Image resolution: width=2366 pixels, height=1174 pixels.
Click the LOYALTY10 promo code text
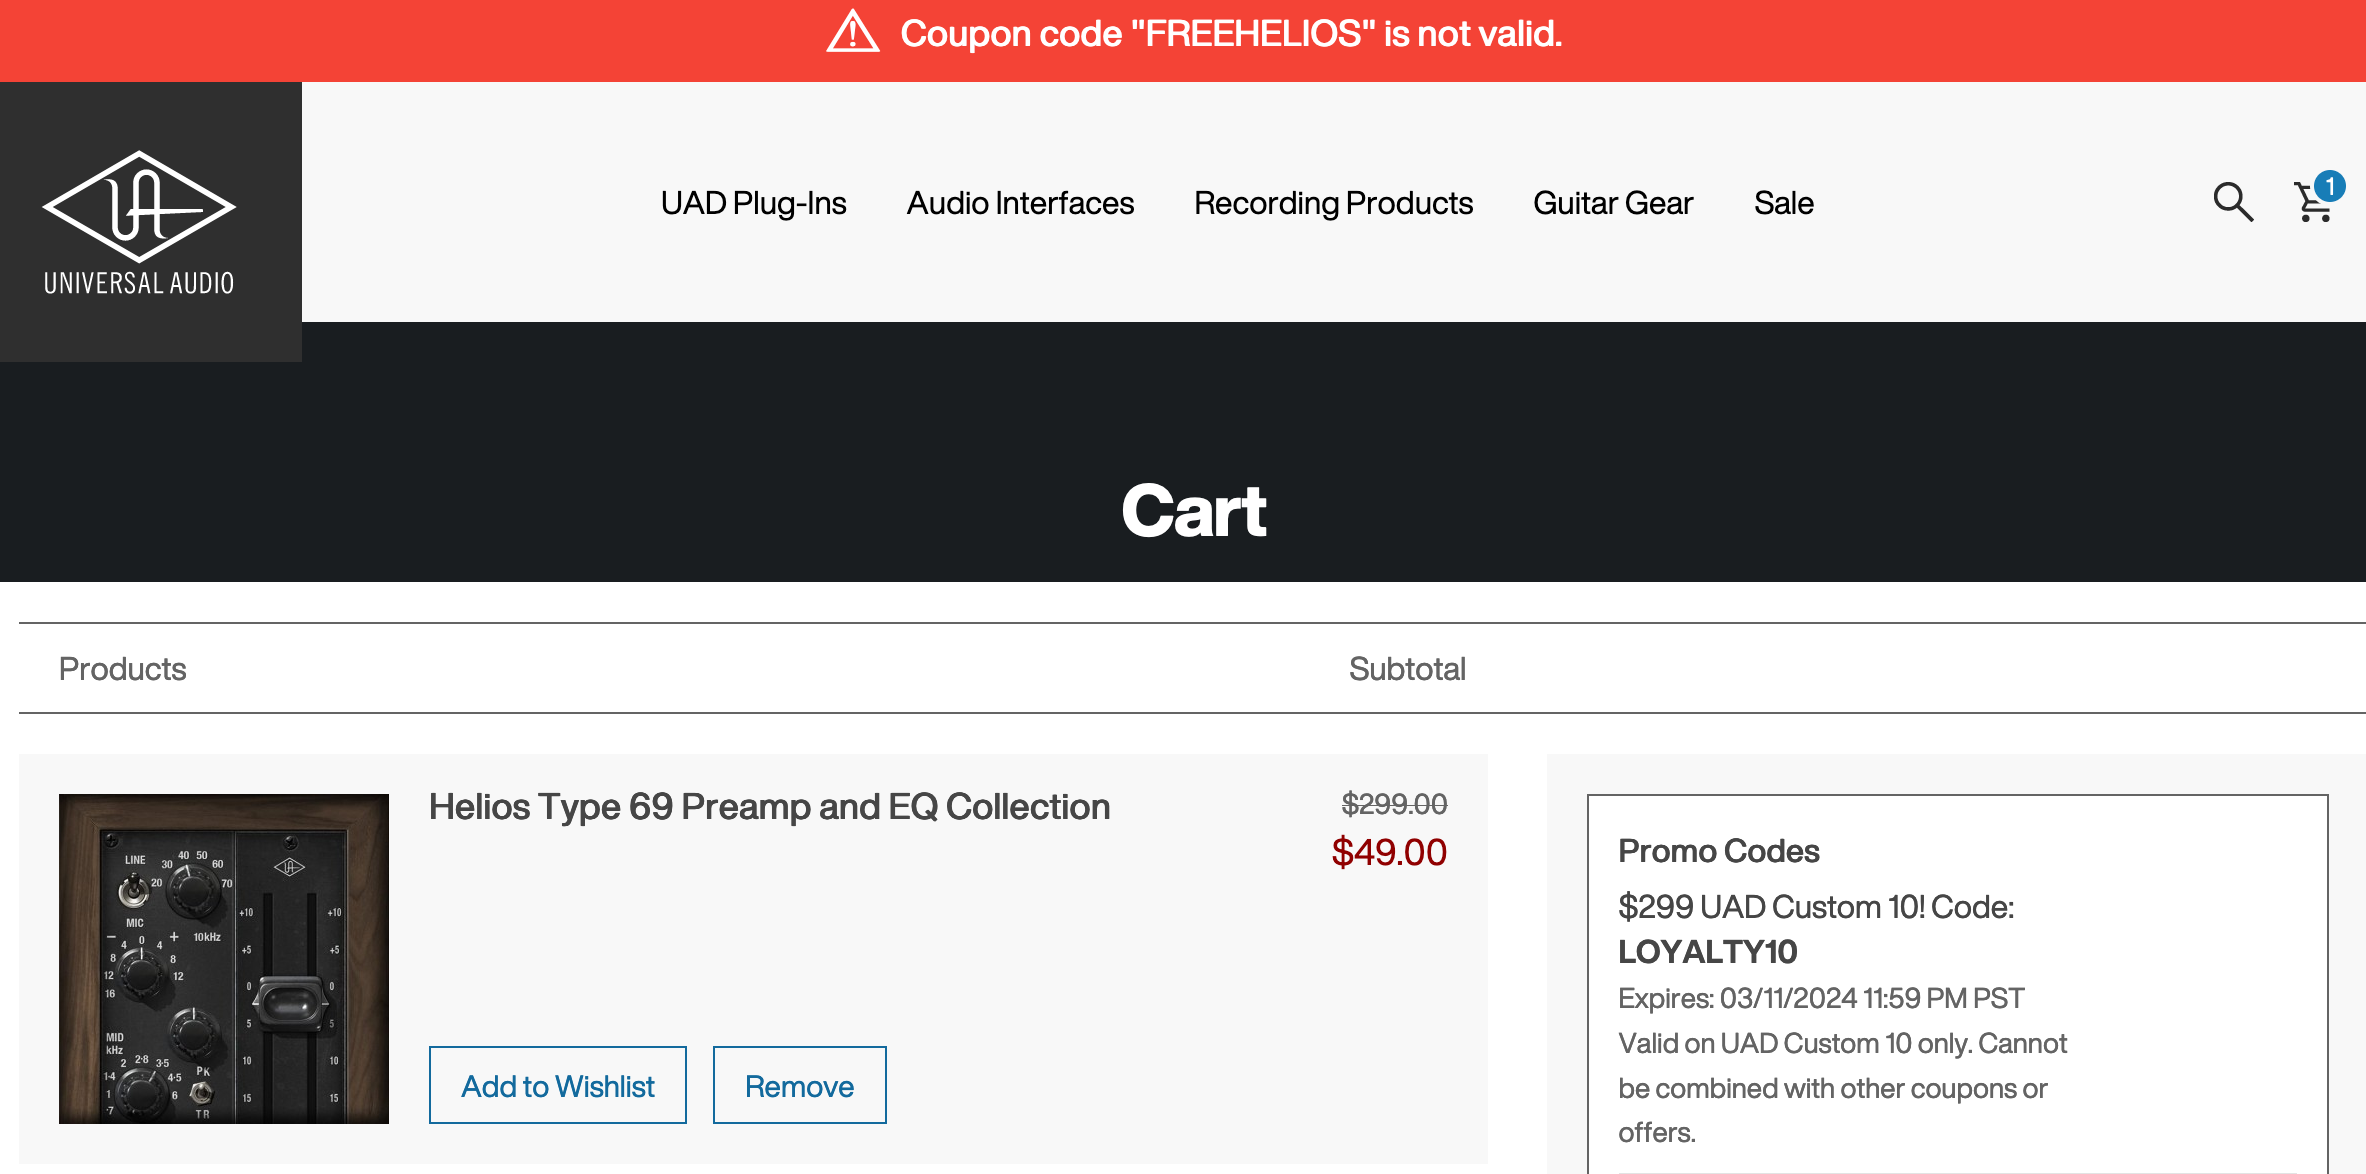point(1707,952)
